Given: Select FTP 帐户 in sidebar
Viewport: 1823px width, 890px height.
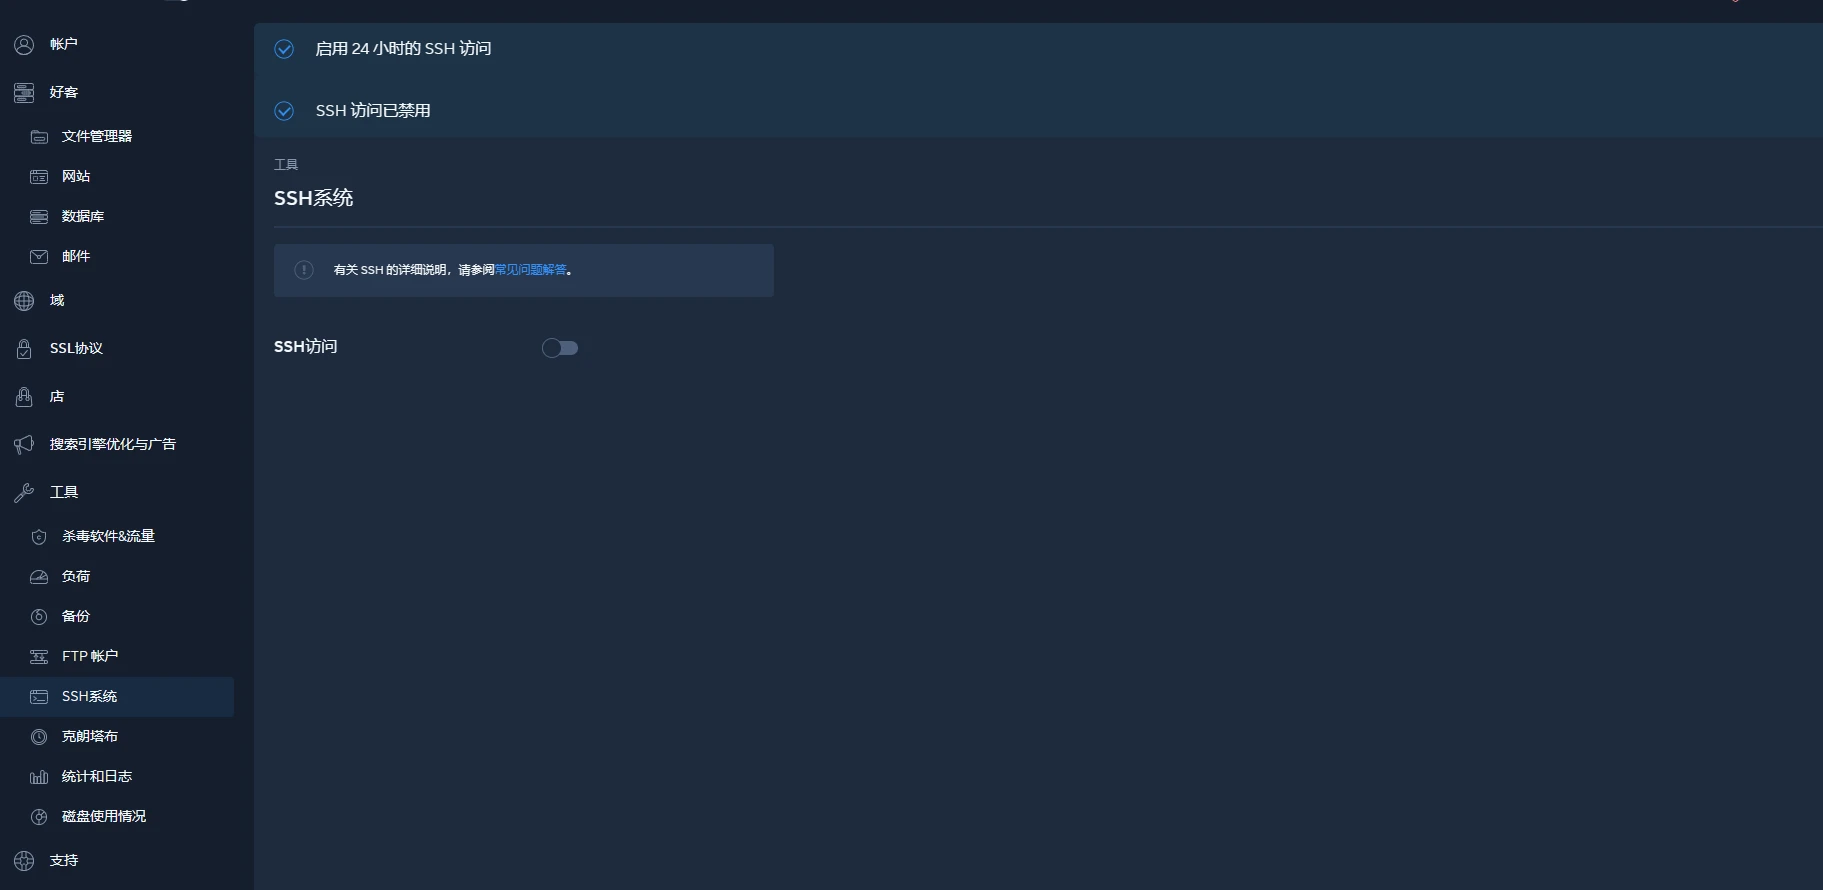Looking at the screenshot, I should pos(90,656).
